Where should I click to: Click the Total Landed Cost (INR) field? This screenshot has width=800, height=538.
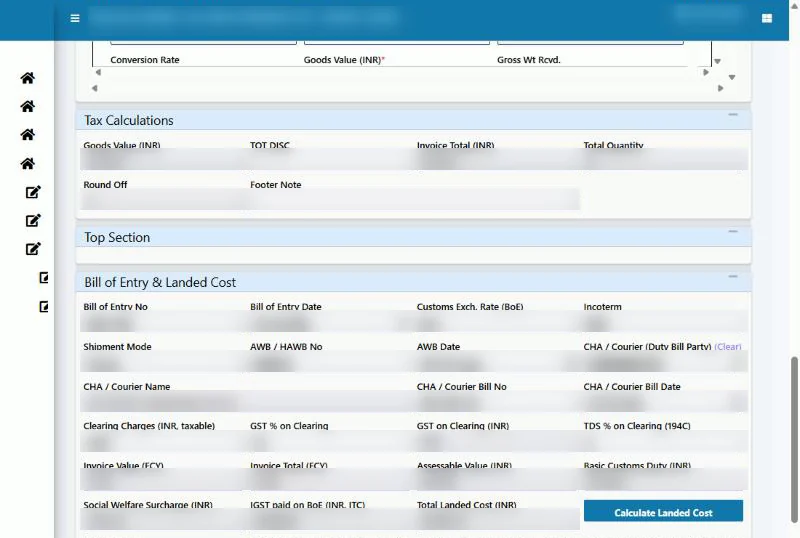(x=497, y=519)
